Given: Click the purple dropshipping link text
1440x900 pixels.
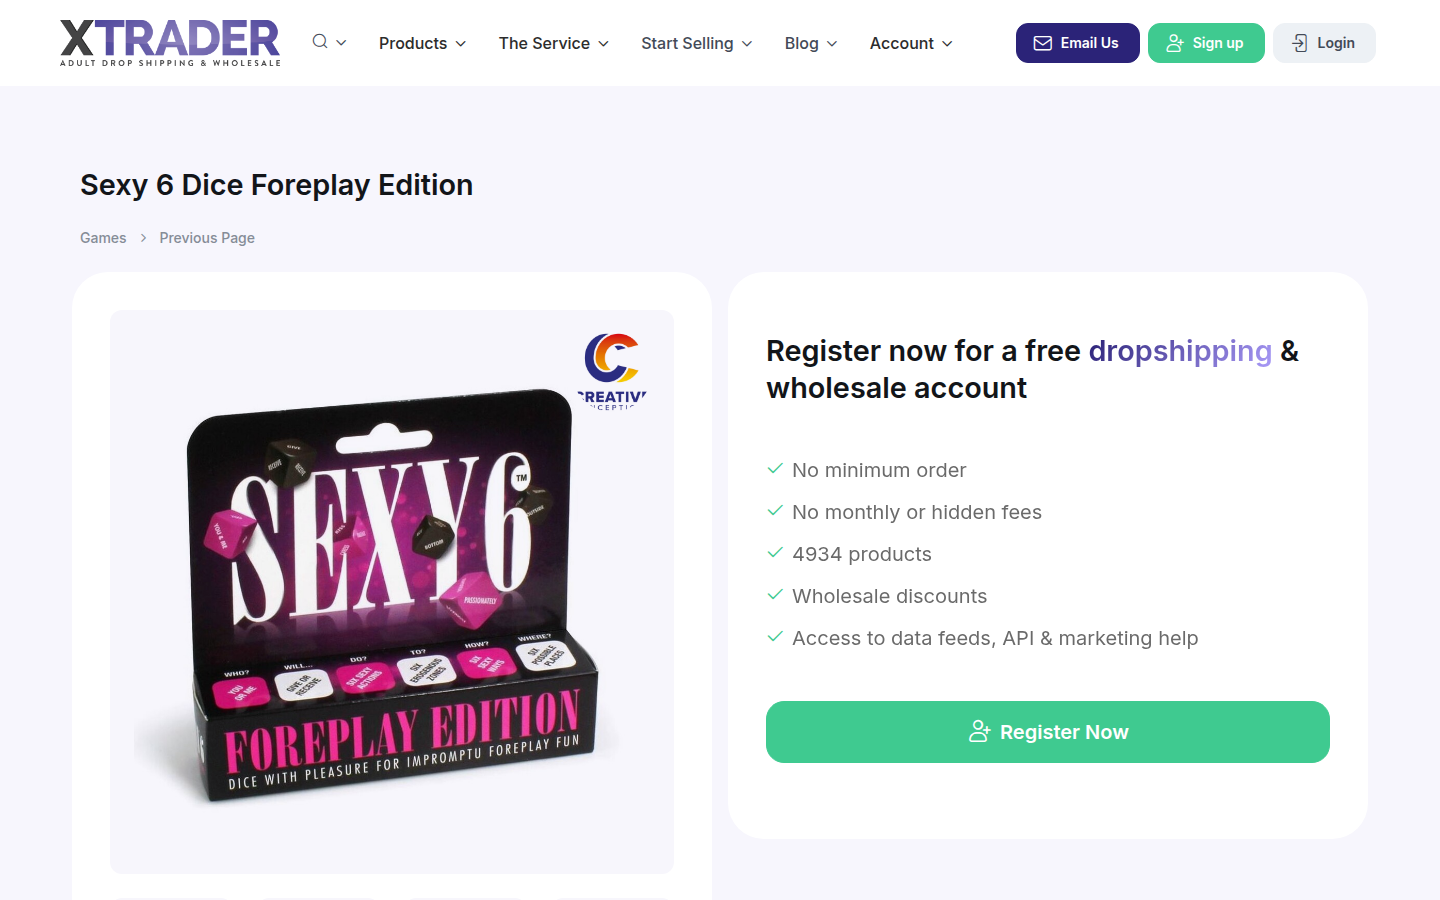Looking at the screenshot, I should [1180, 351].
